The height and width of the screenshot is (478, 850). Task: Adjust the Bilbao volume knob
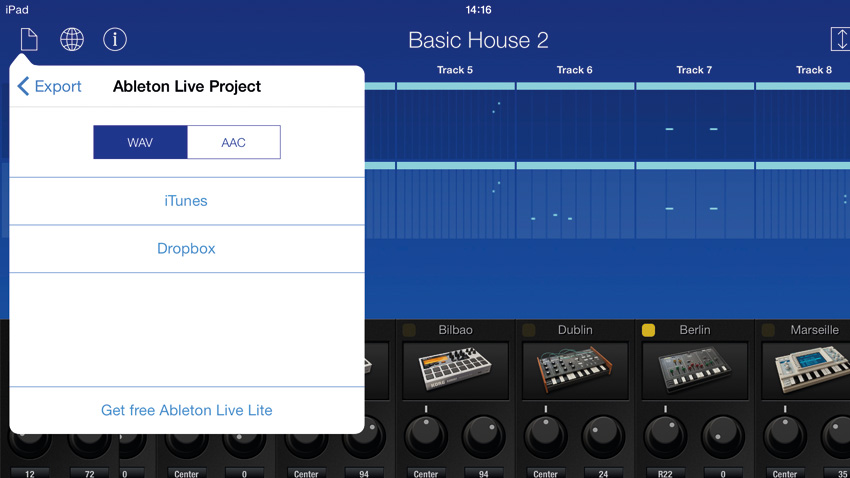[x=484, y=435]
